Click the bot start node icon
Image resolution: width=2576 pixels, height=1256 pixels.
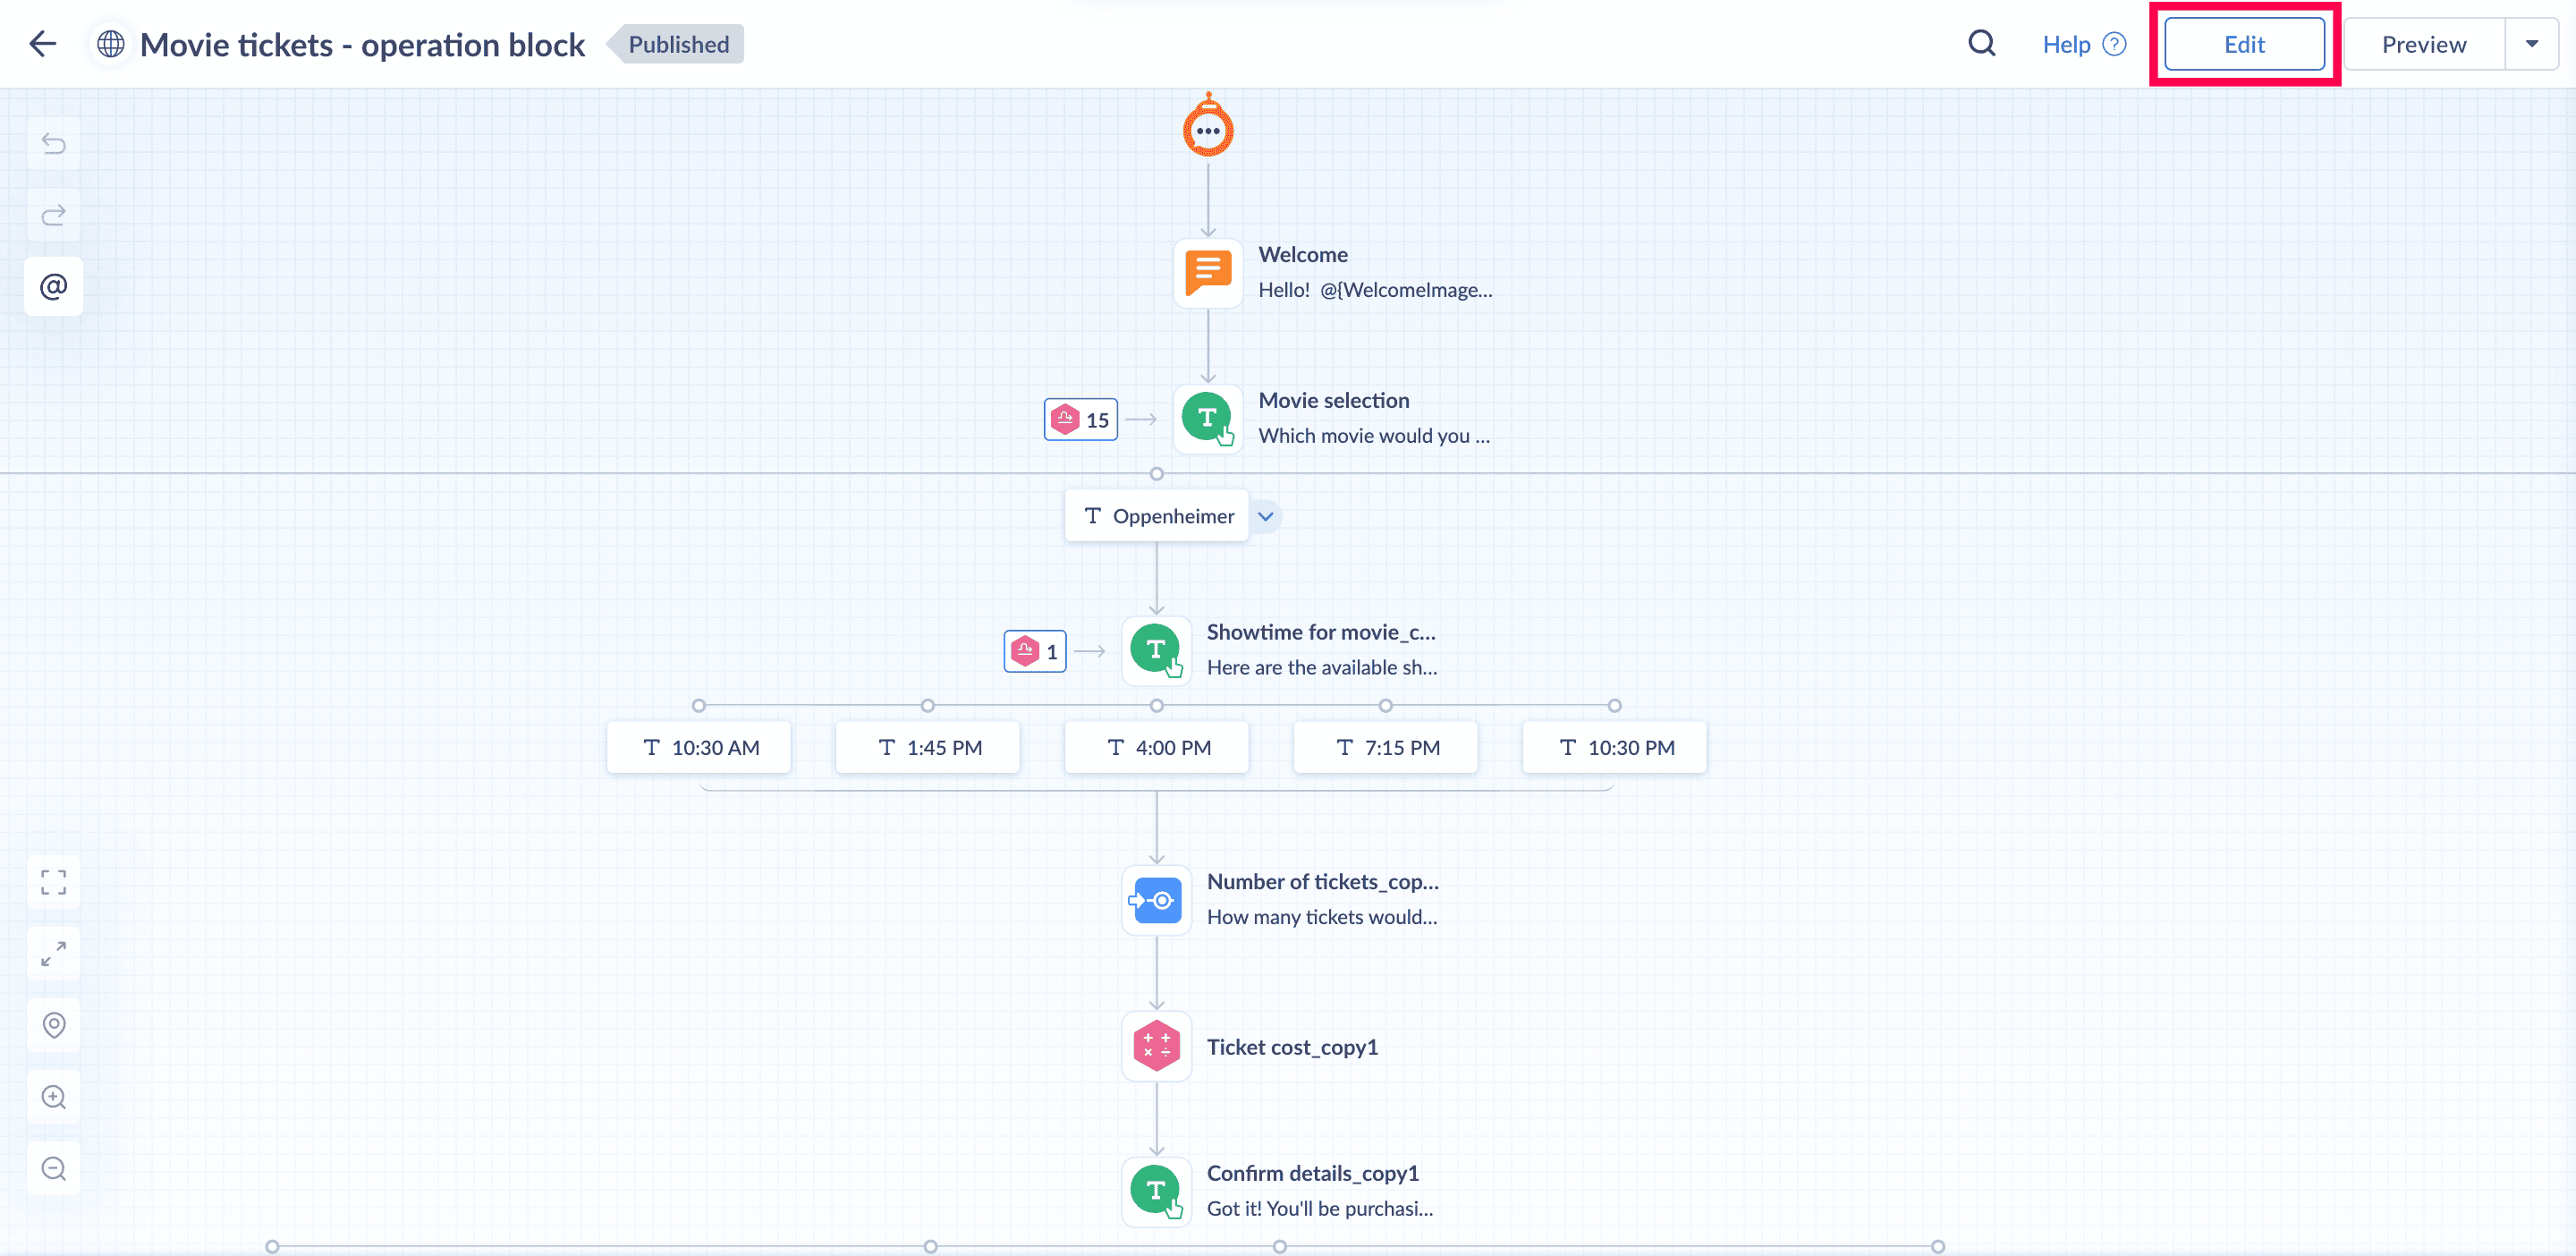(x=1208, y=128)
